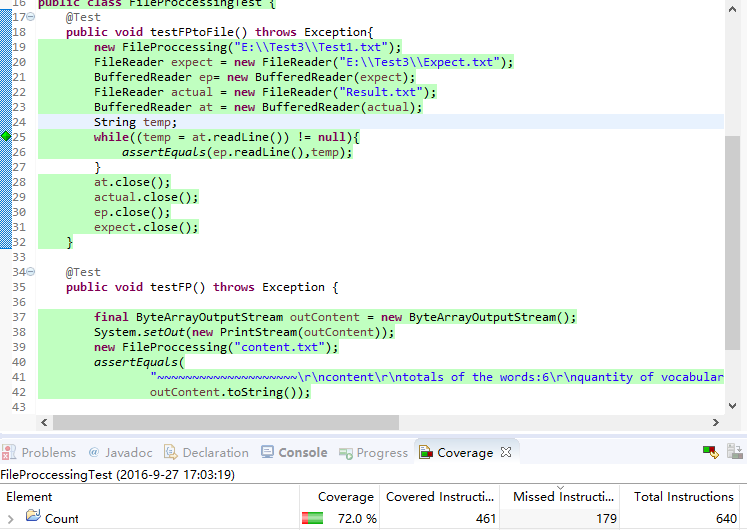Click the horizontal scroll left arrow

click(44, 422)
